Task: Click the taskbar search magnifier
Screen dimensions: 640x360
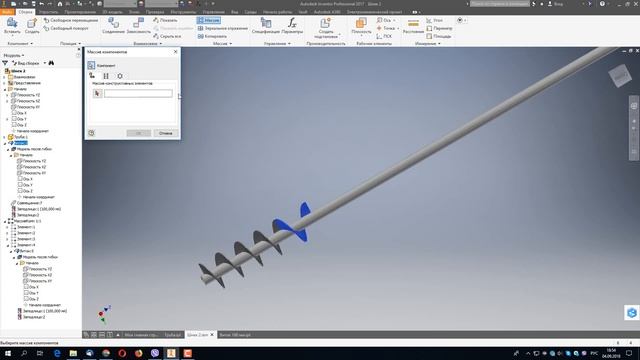Action: pyautogui.click(x=24, y=353)
